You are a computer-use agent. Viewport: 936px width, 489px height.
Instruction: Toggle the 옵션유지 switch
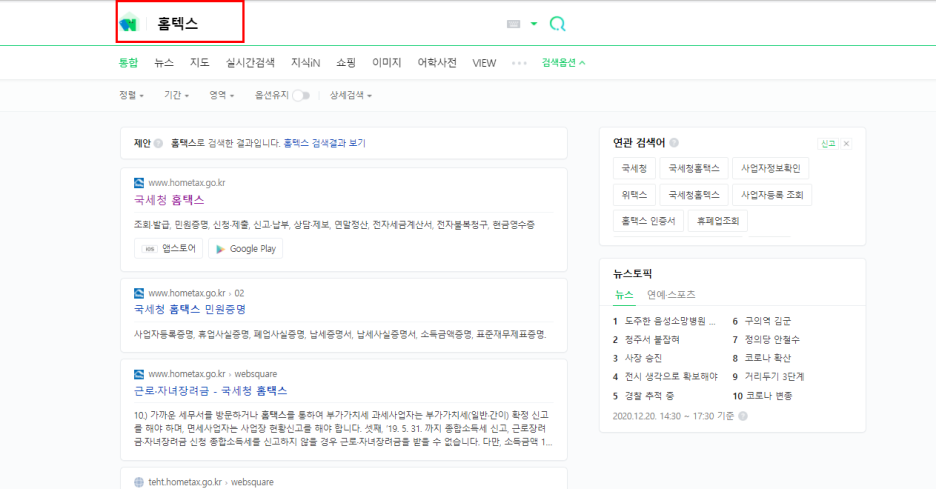[301, 96]
